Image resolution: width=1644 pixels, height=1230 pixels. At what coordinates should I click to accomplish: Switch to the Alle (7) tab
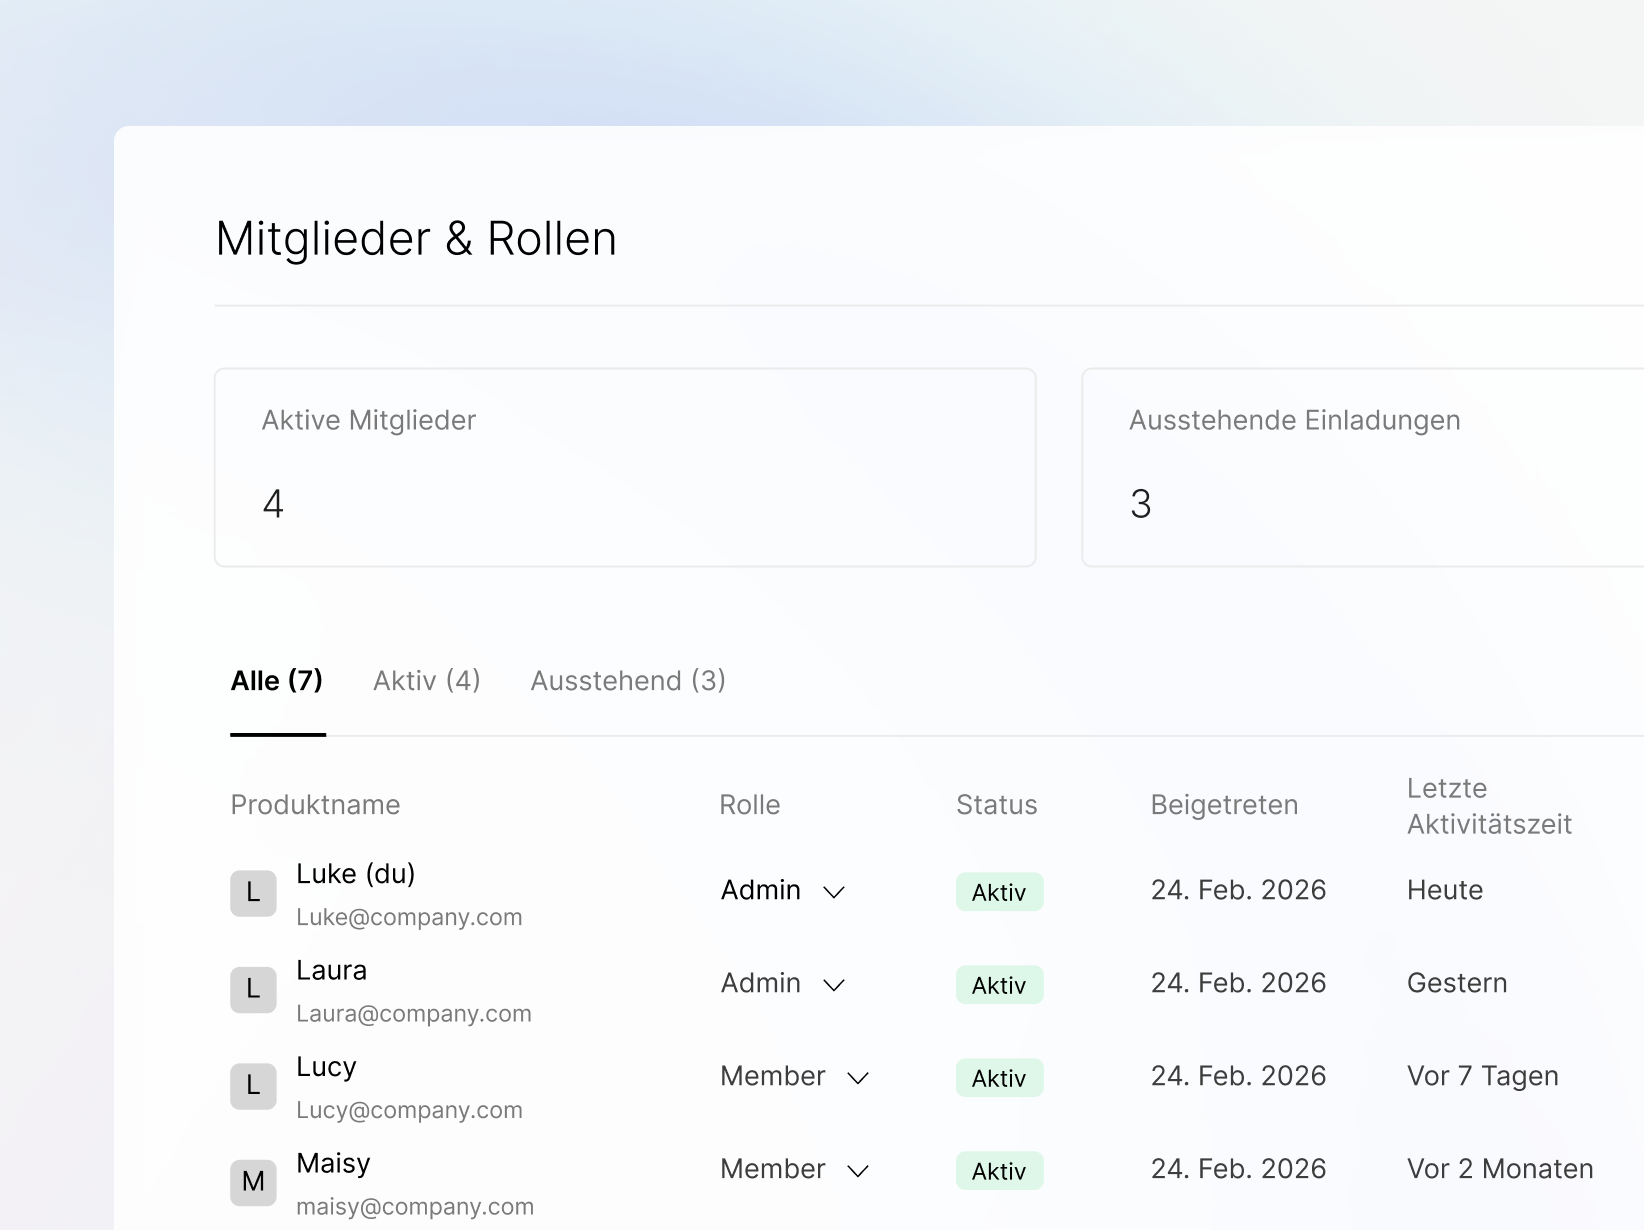[x=277, y=681]
